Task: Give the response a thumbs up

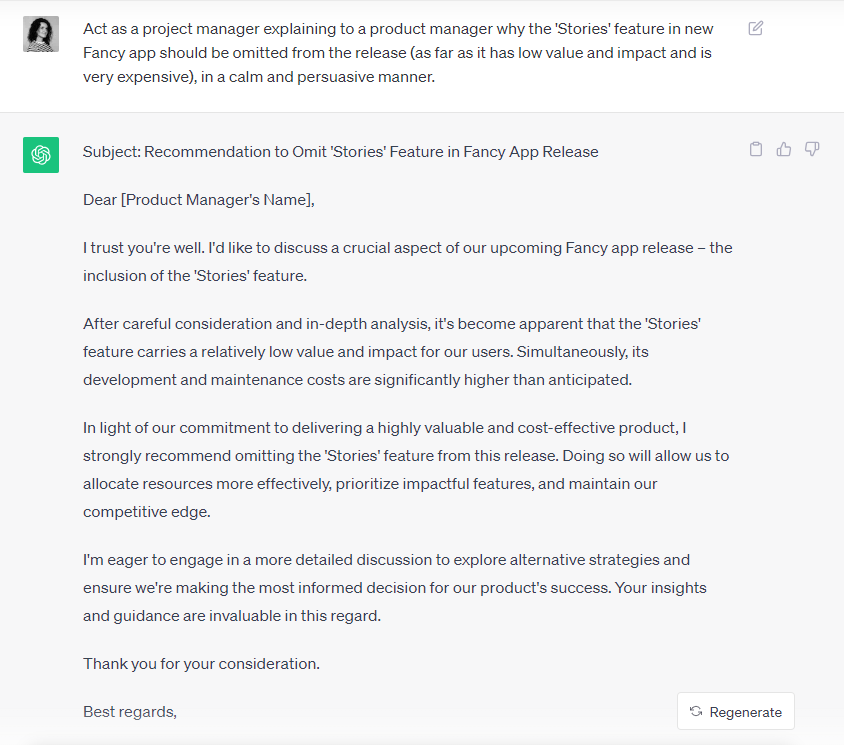Action: pos(784,149)
